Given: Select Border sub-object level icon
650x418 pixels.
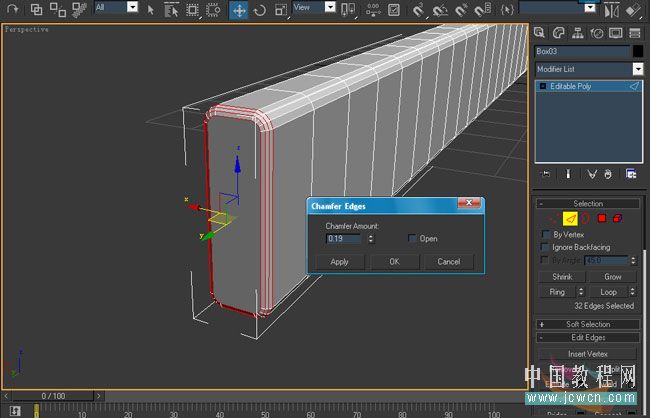Looking at the screenshot, I should point(585,219).
